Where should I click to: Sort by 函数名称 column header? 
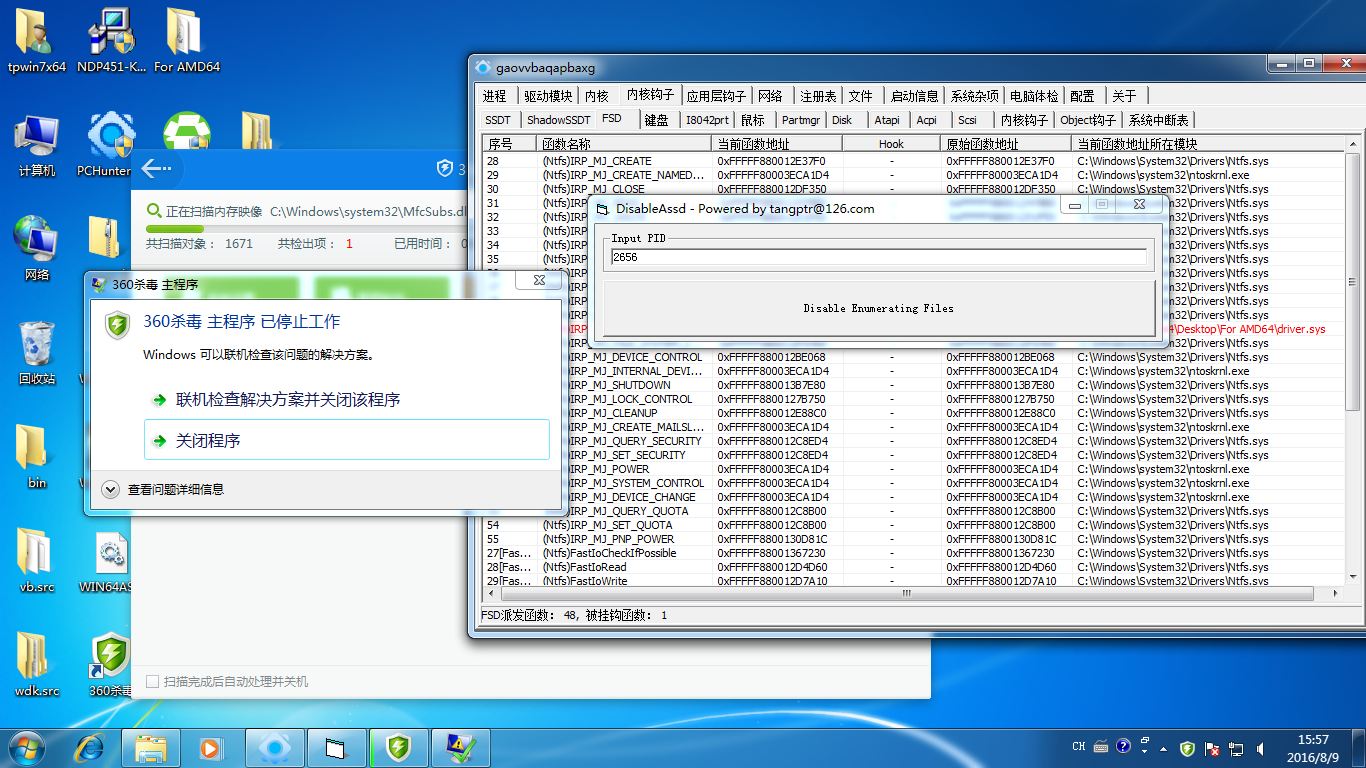[x=623, y=144]
